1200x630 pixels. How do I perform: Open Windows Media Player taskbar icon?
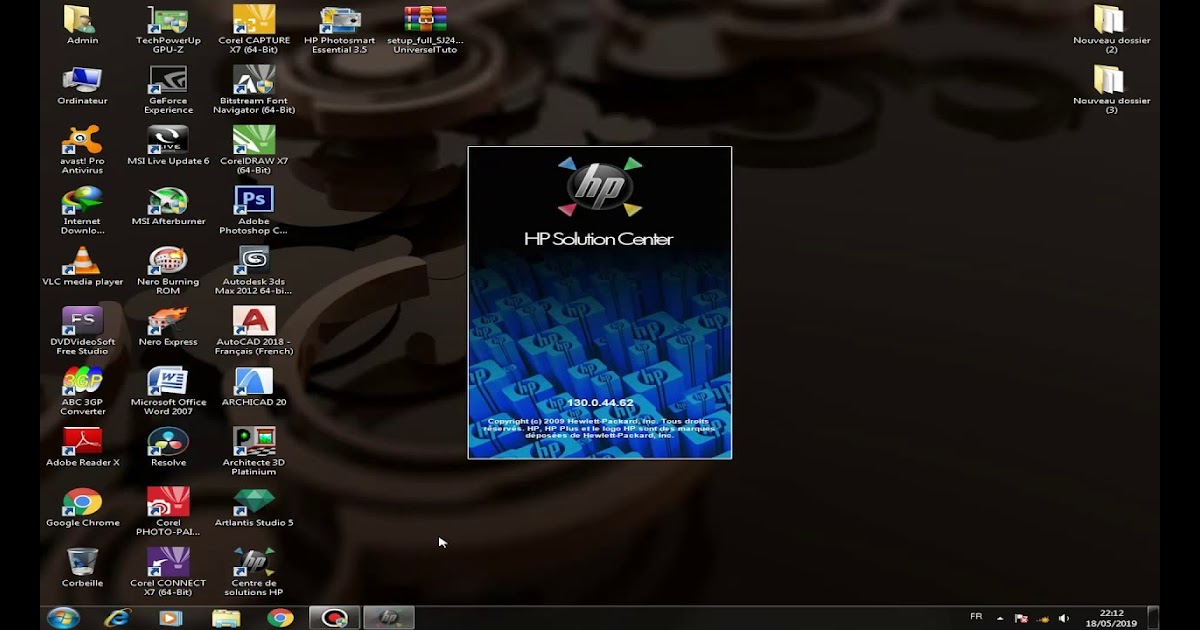tap(171, 618)
